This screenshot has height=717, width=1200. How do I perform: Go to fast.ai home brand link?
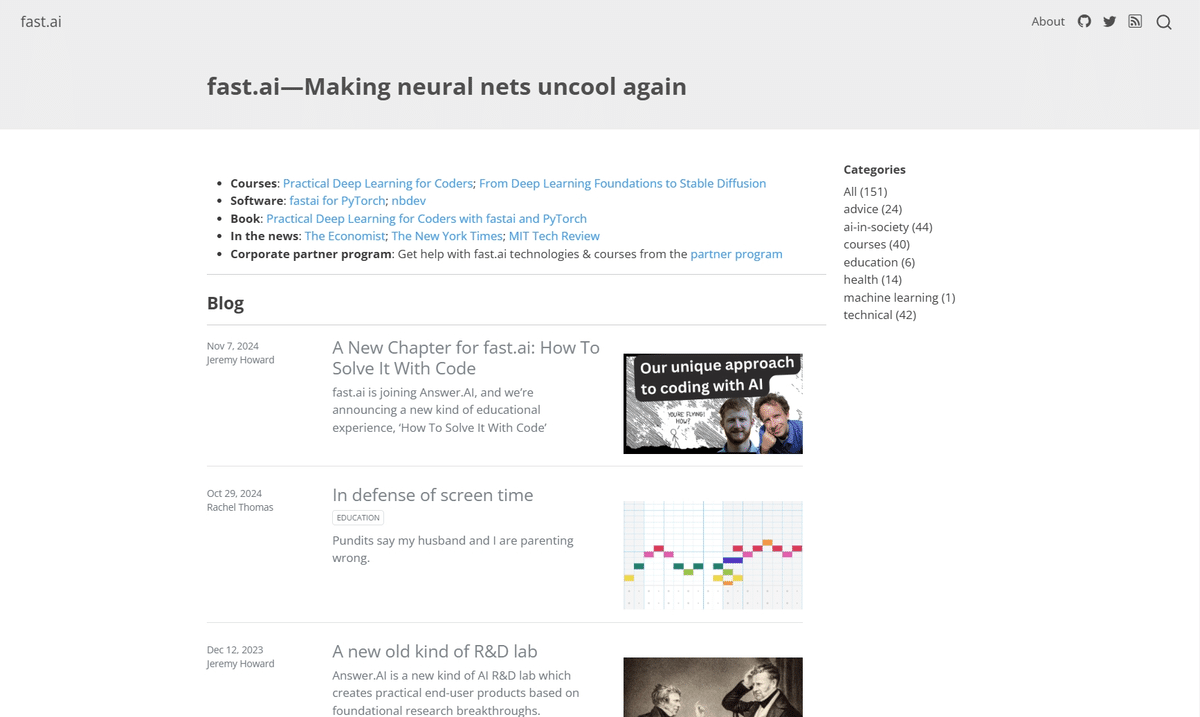pyautogui.click(x=41, y=21)
